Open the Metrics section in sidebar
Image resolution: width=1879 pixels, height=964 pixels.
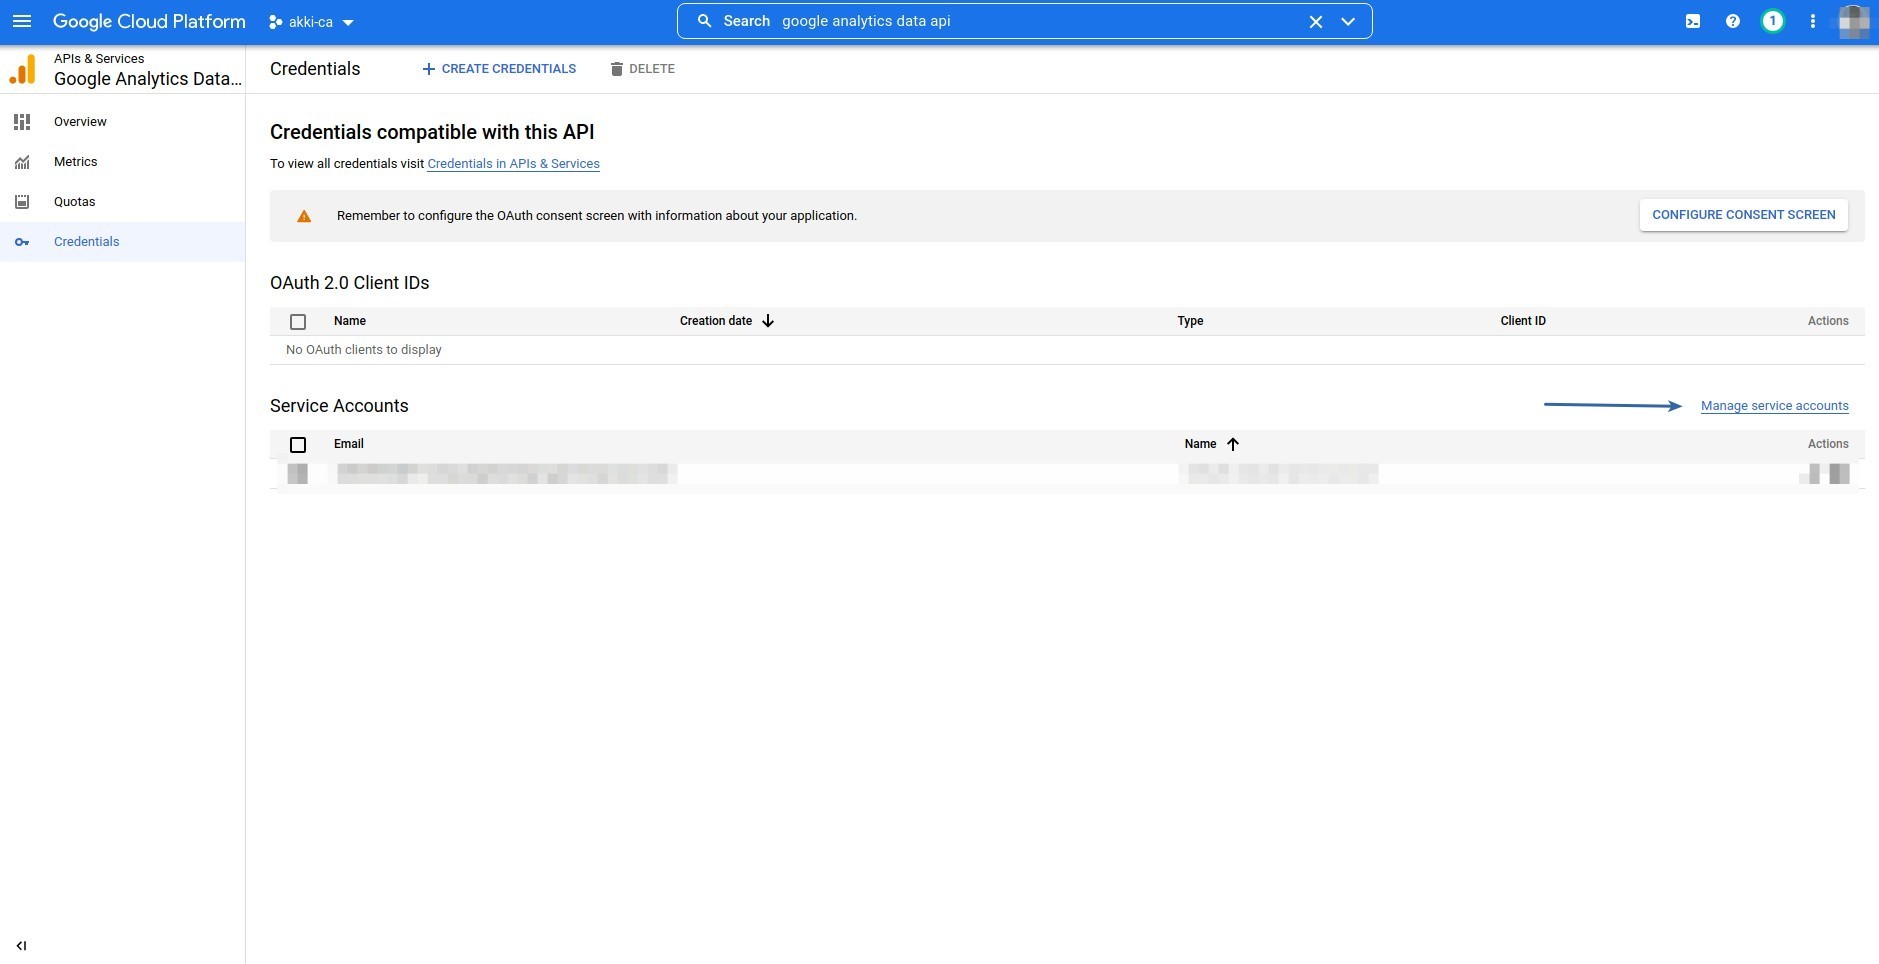[76, 162]
